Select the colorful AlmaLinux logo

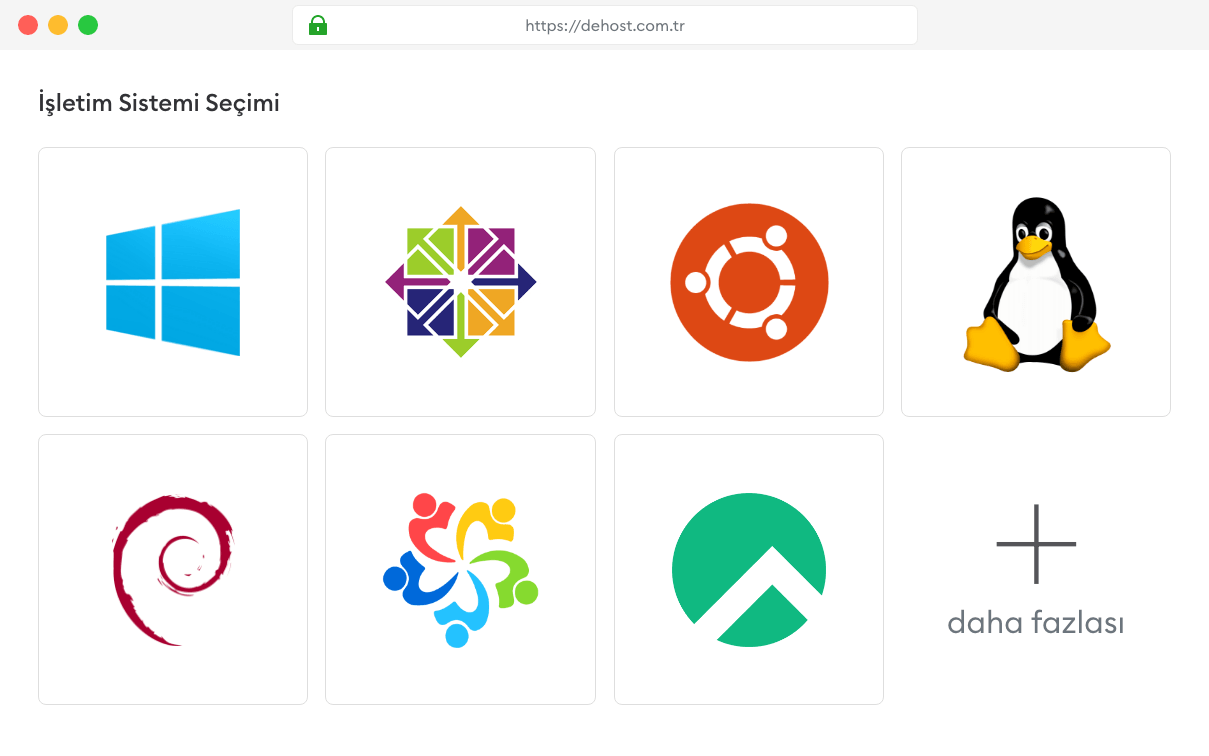coord(460,569)
